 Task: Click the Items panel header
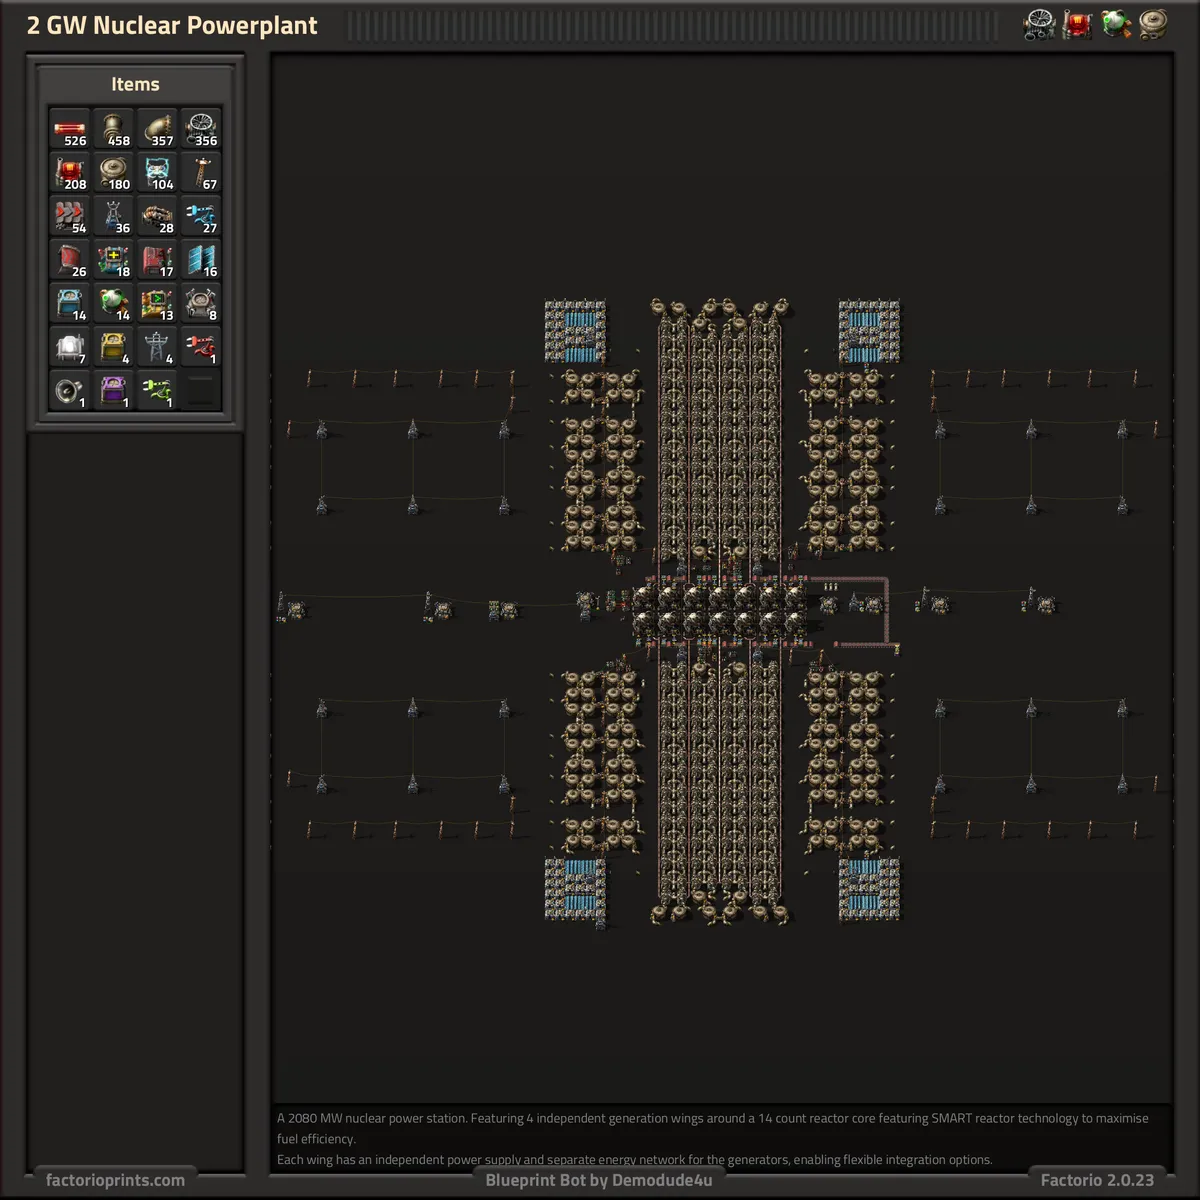[135, 85]
